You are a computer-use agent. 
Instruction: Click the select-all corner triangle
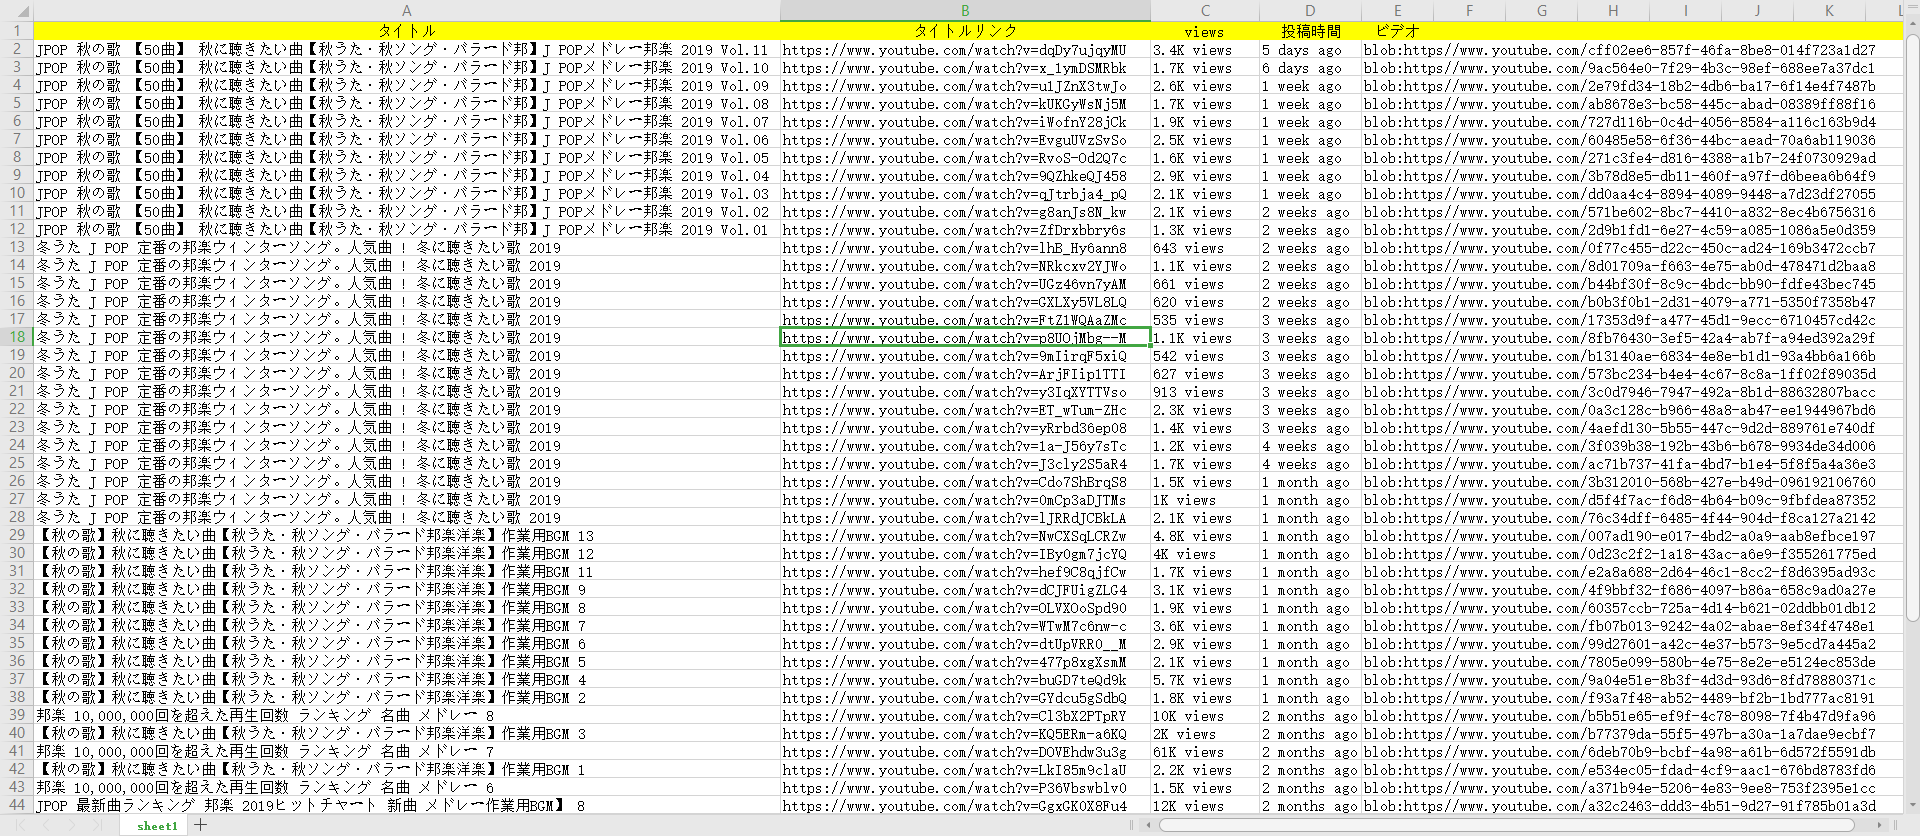coord(16,11)
